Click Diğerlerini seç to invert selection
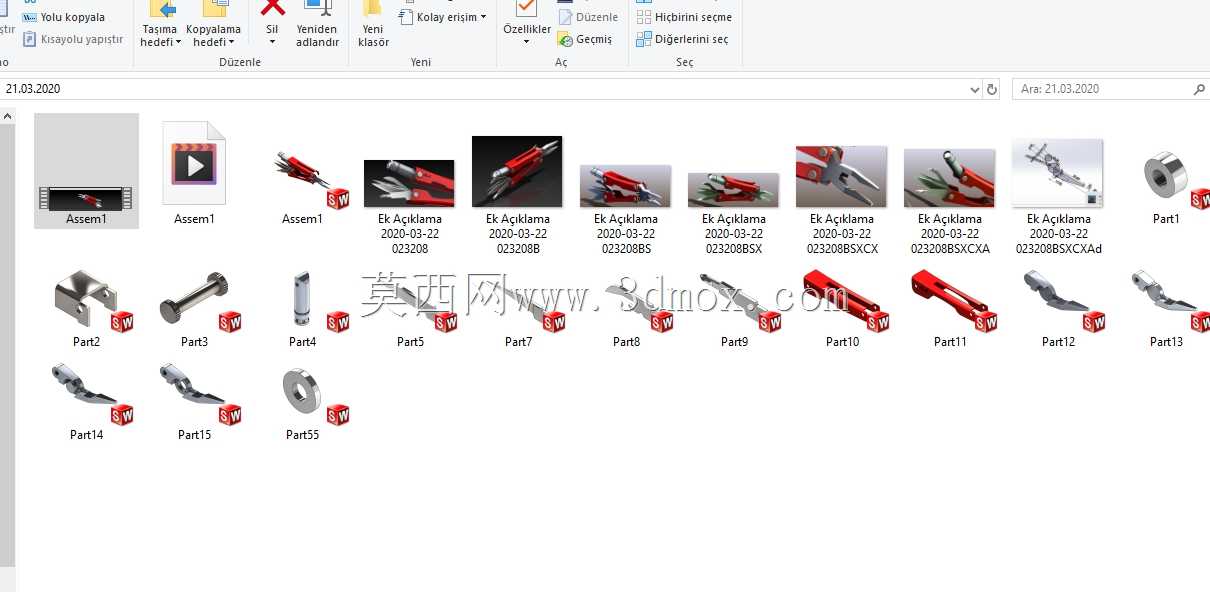Viewport: 1210px width, 592px height. coord(682,39)
